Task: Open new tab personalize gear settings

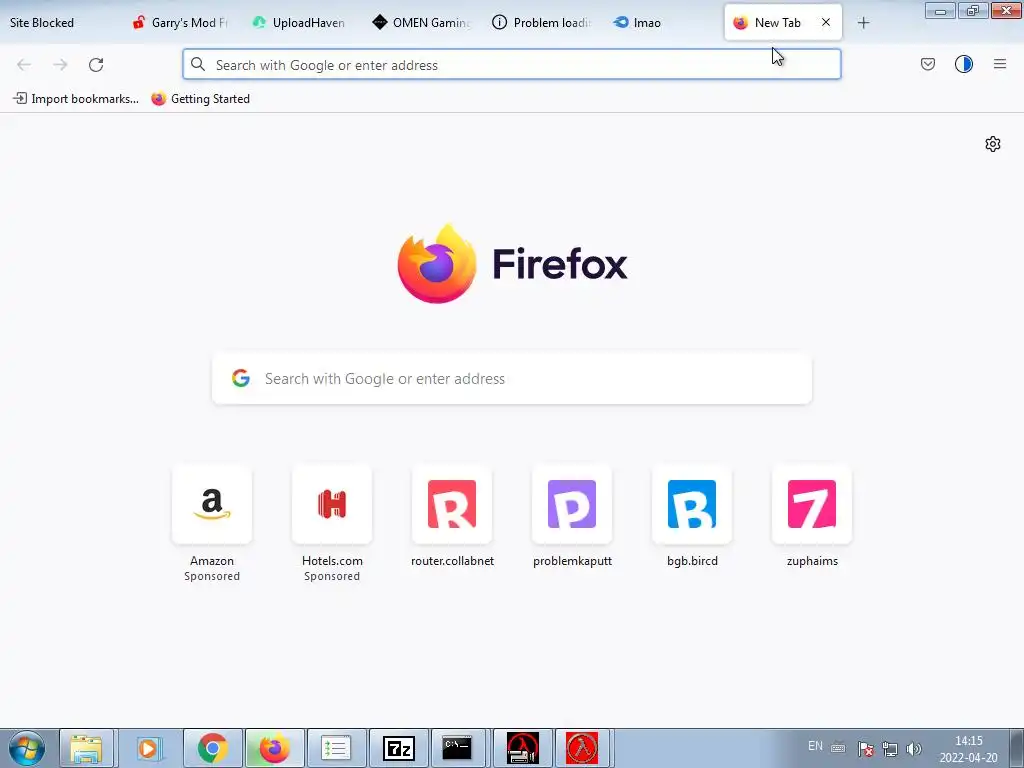Action: 993,144
